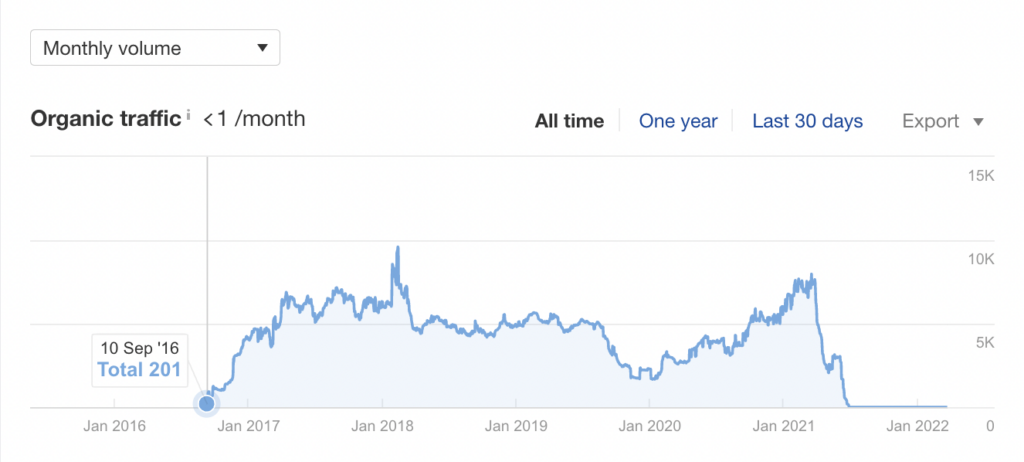Click the Jan 2022 axis label
The width and height of the screenshot is (1024, 462).
coord(917,427)
